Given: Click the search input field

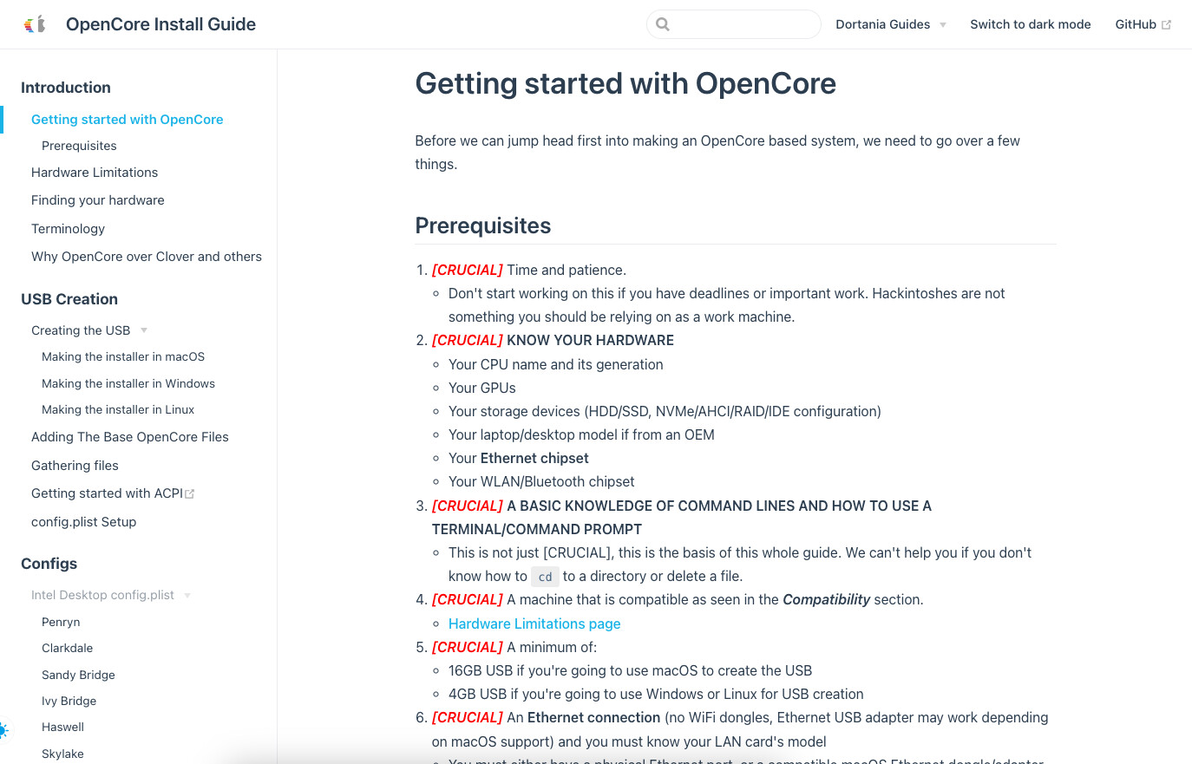Looking at the screenshot, I should click(x=734, y=24).
